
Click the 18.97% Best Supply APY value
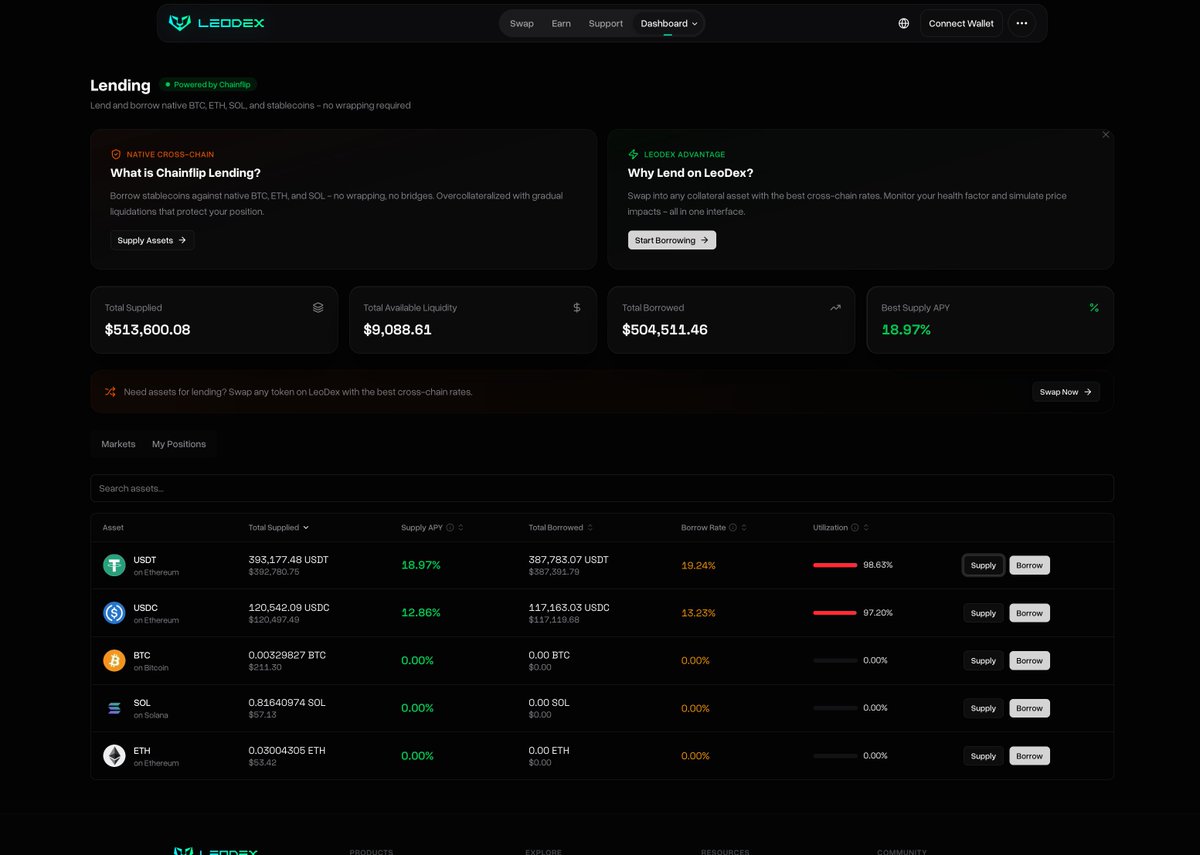(x=906, y=329)
